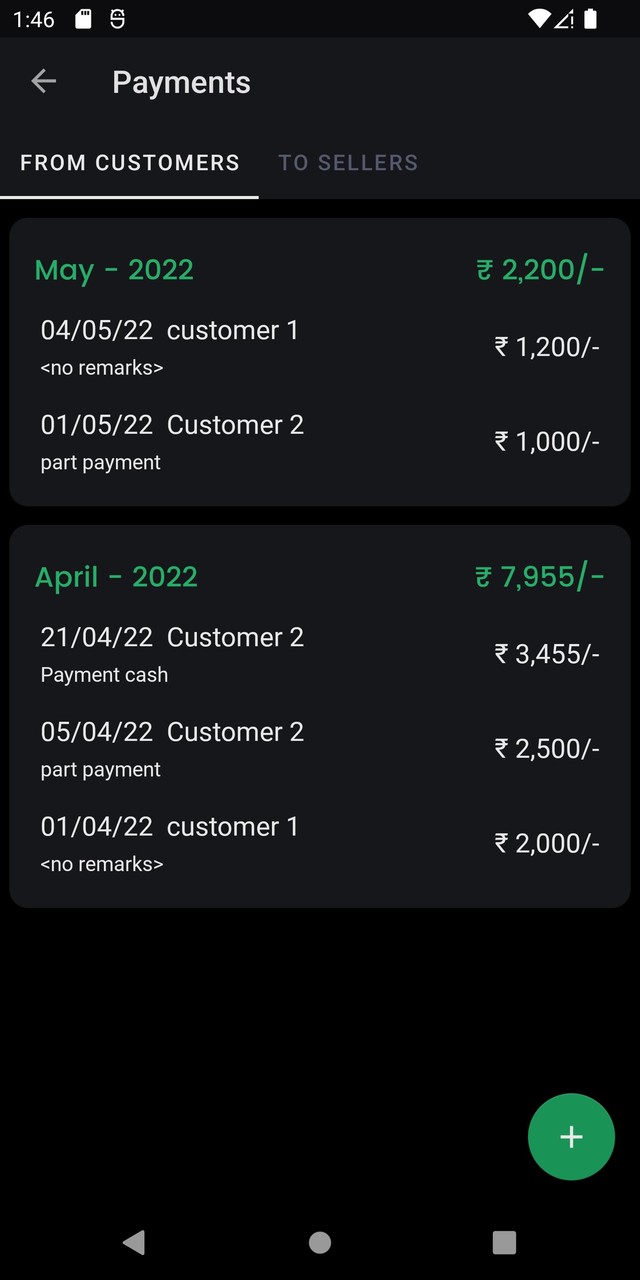Viewport: 640px width, 1280px height.
Task: Switch to the TO SELLERS tab
Action: tap(348, 162)
